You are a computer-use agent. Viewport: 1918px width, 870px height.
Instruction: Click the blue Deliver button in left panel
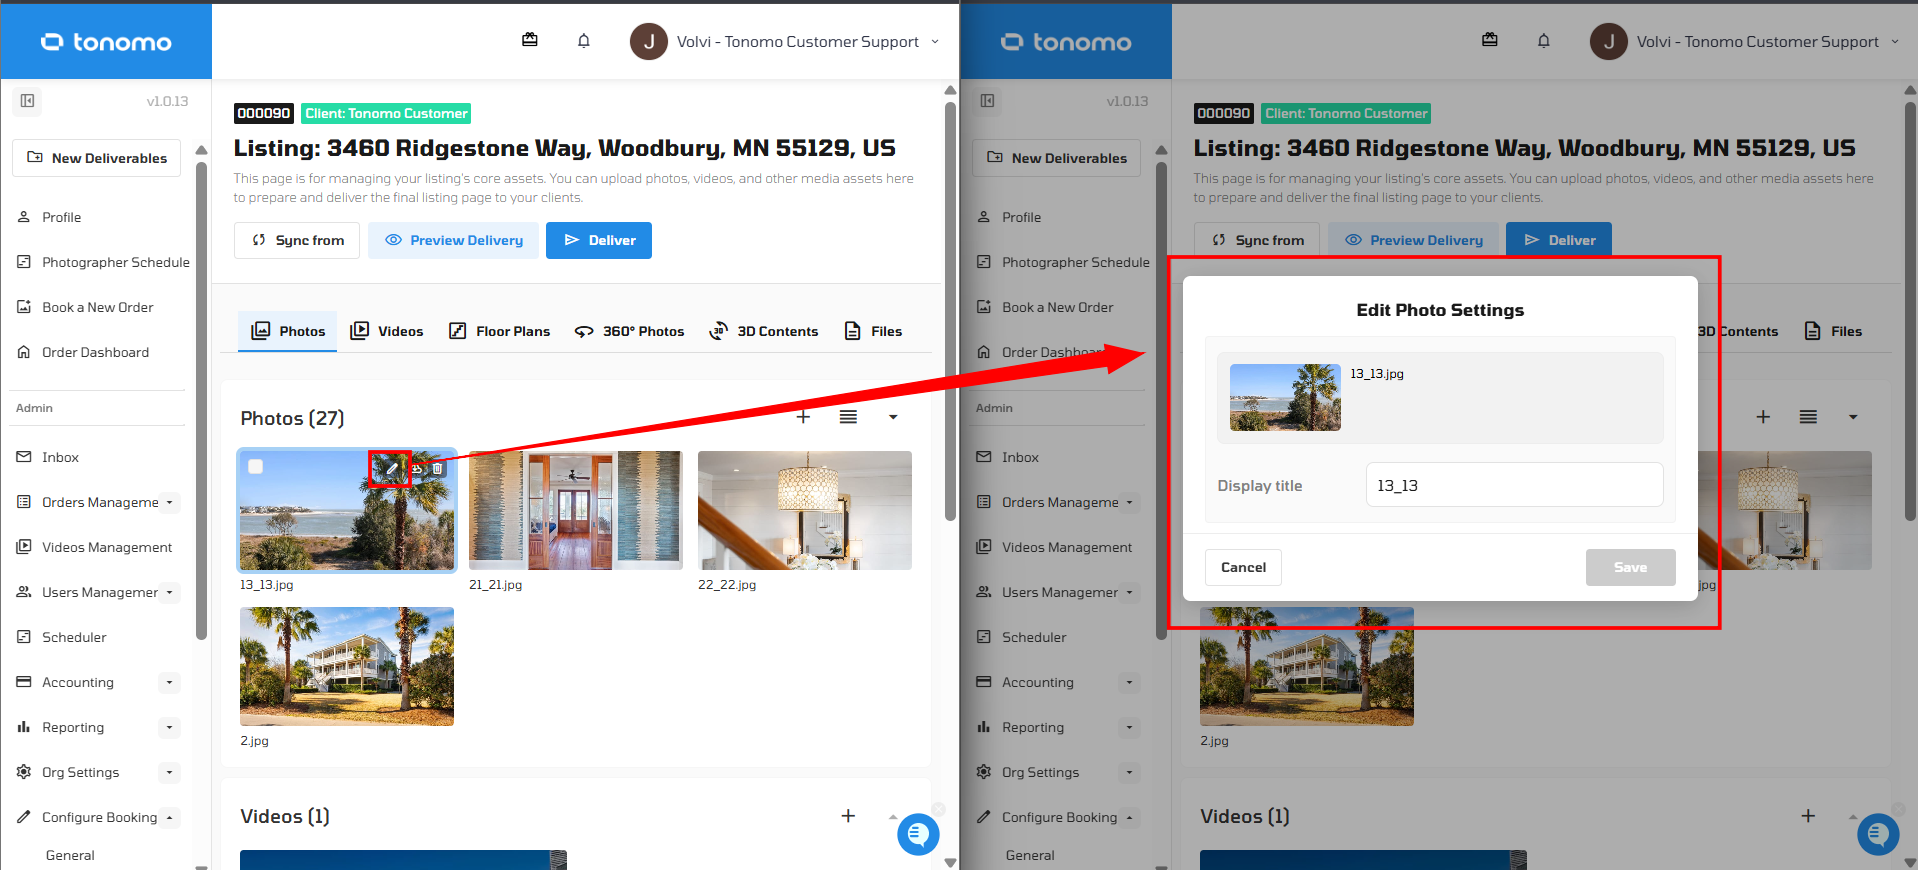point(599,240)
